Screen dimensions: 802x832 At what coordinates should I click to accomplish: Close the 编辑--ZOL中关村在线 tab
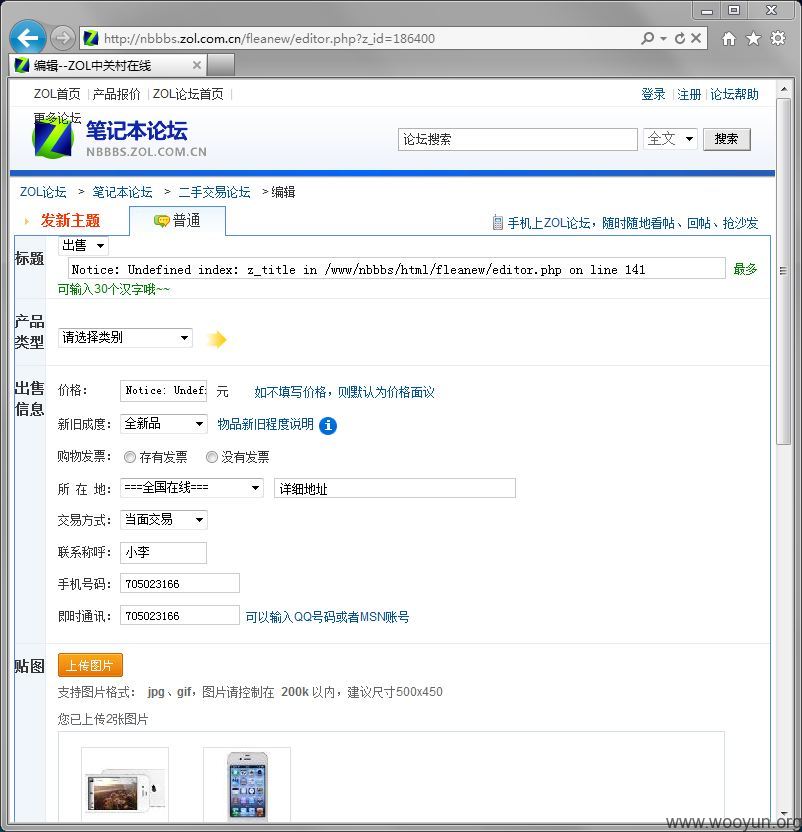click(x=196, y=65)
